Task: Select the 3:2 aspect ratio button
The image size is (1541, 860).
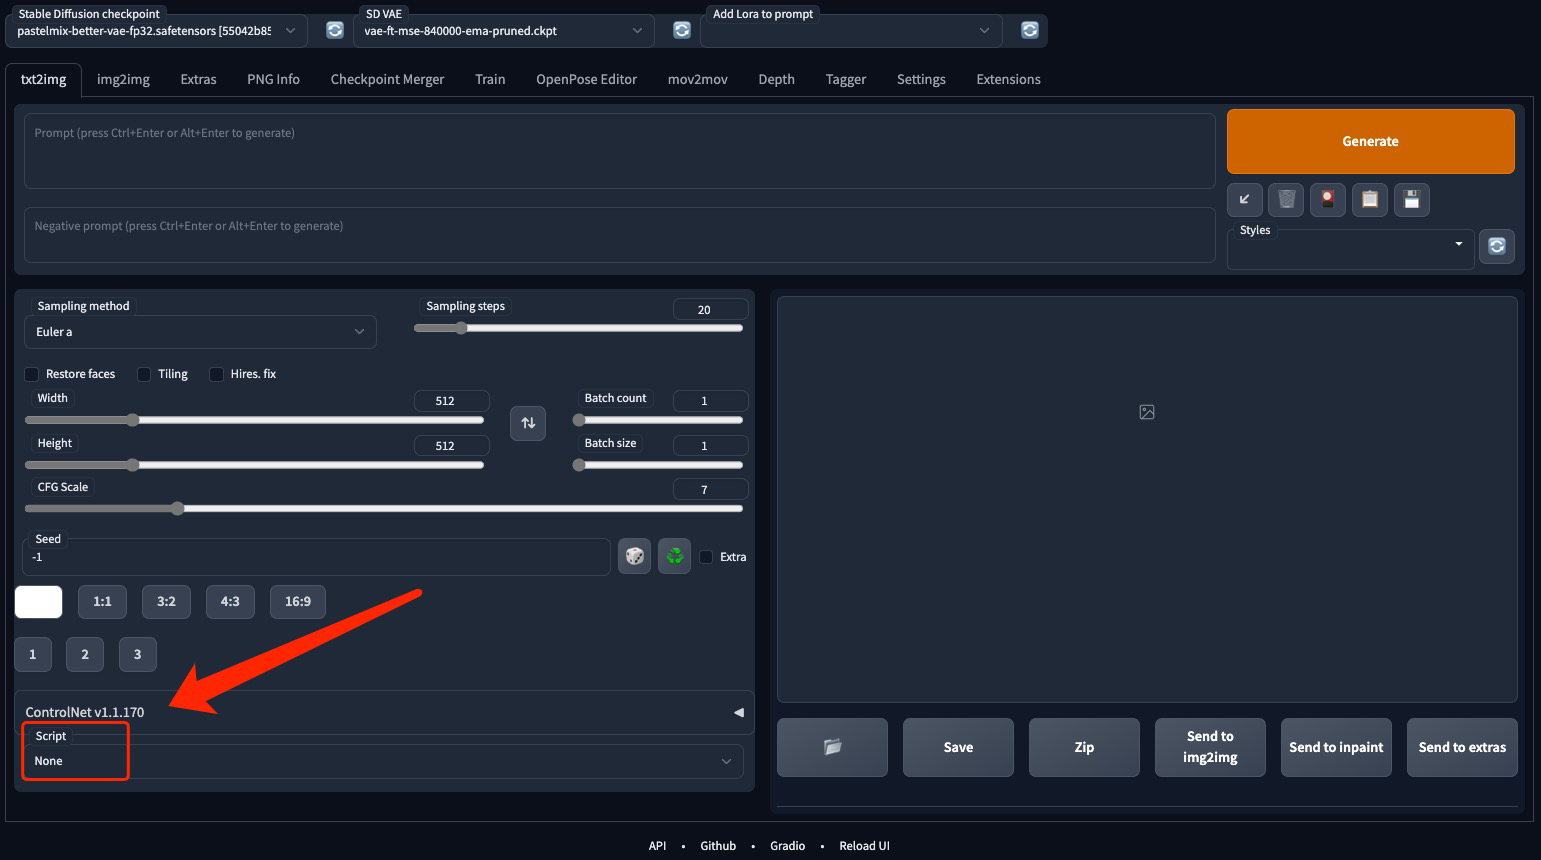Action: coord(166,602)
